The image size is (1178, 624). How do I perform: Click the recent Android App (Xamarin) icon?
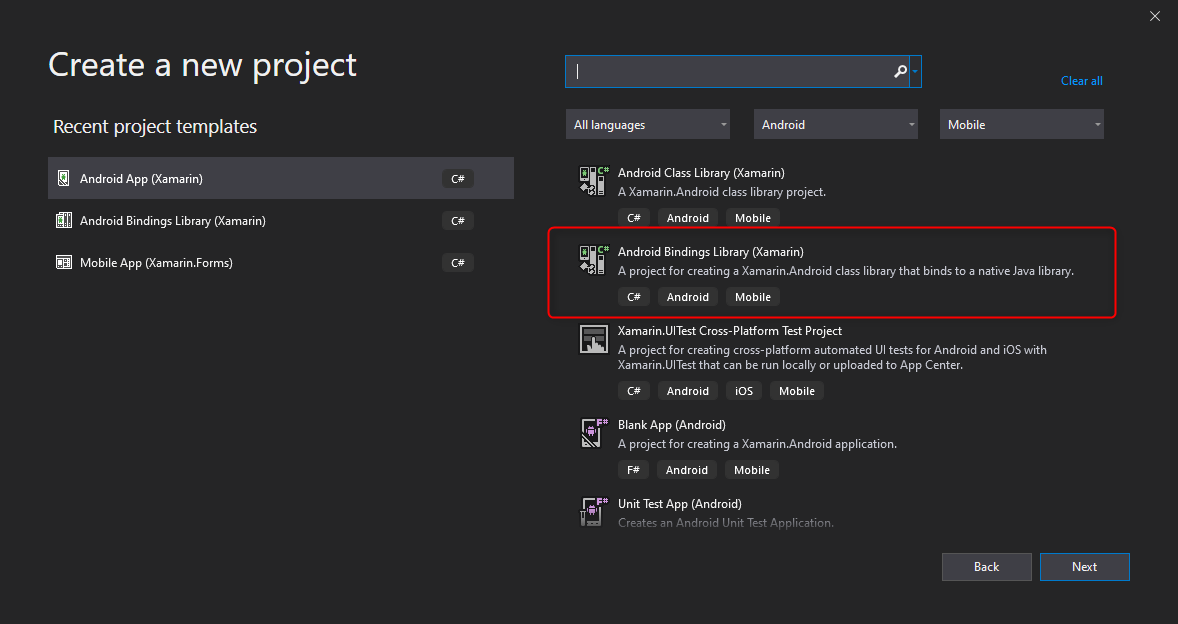[64, 179]
